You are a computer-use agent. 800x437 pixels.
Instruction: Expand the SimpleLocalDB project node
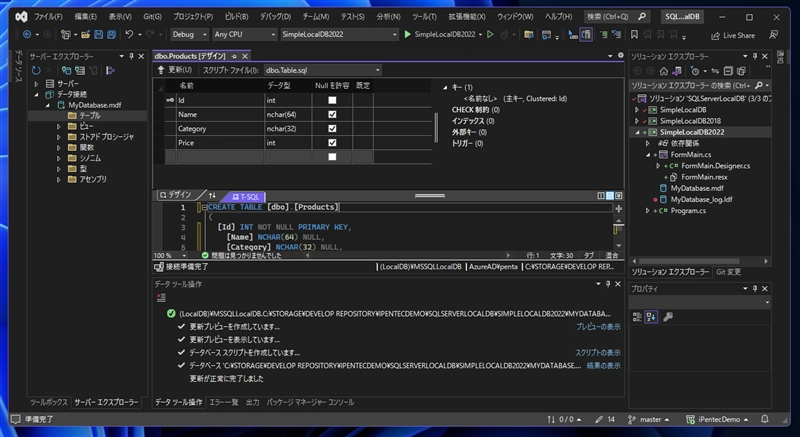tap(636, 110)
